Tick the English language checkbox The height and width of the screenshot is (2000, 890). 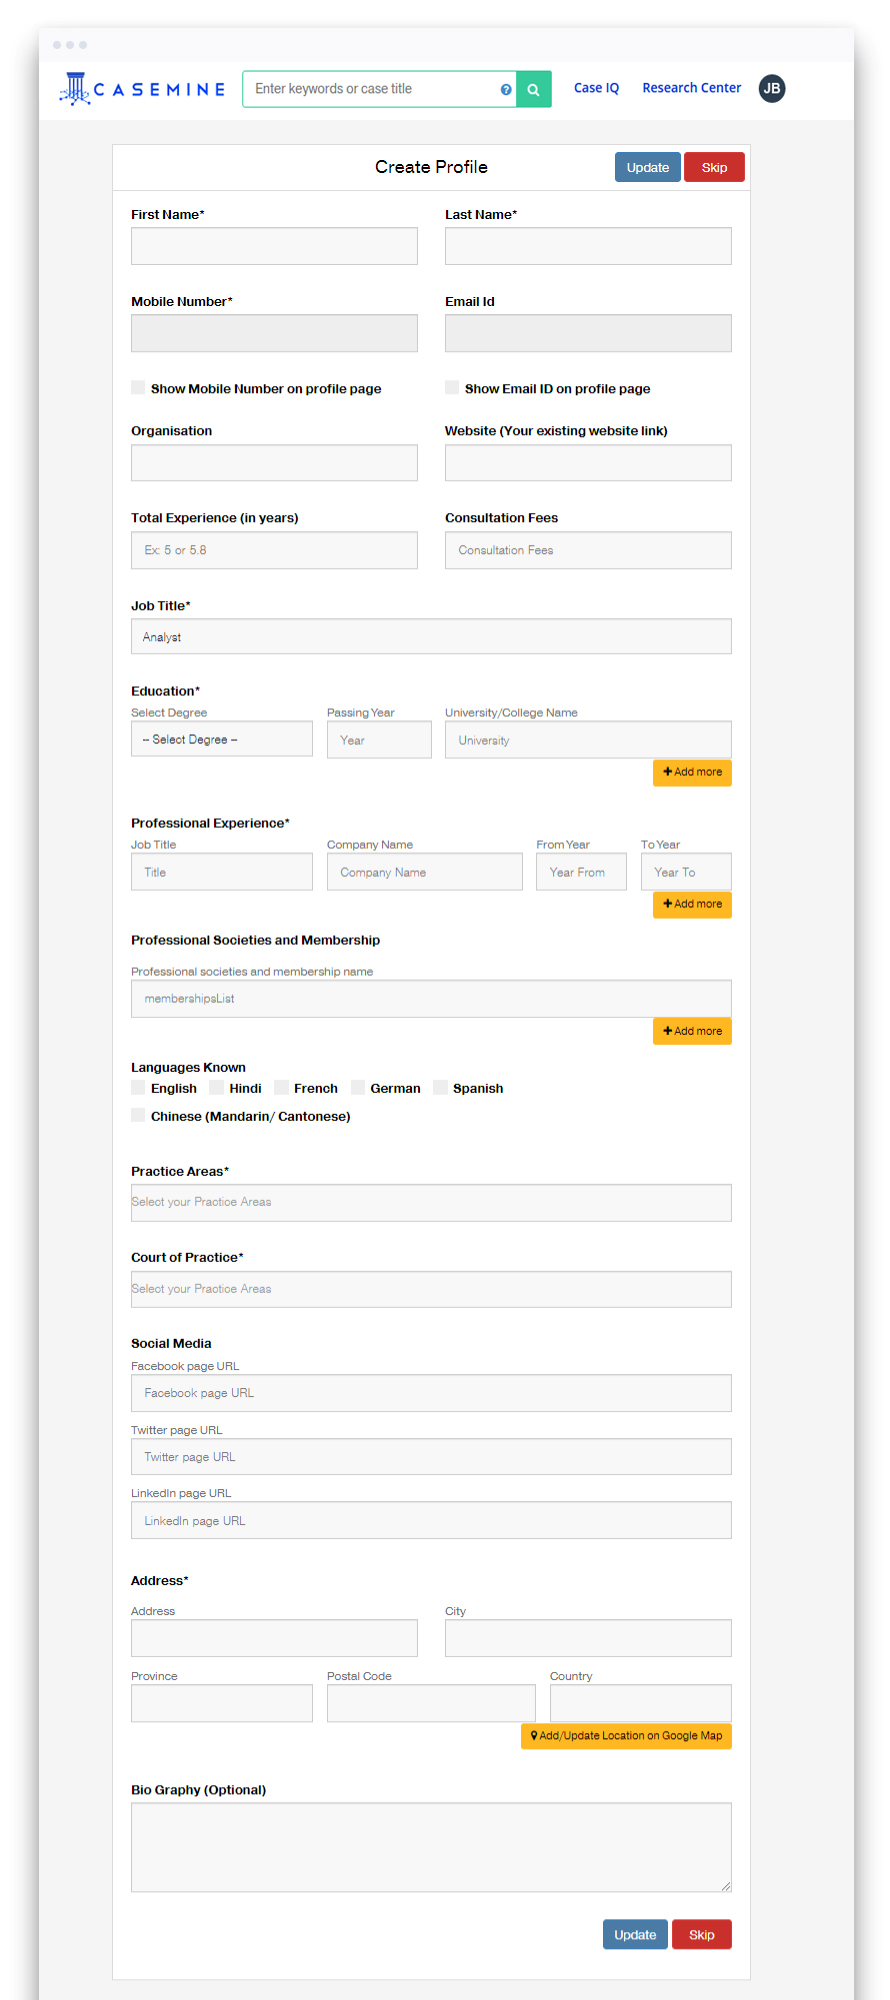pyautogui.click(x=138, y=1088)
